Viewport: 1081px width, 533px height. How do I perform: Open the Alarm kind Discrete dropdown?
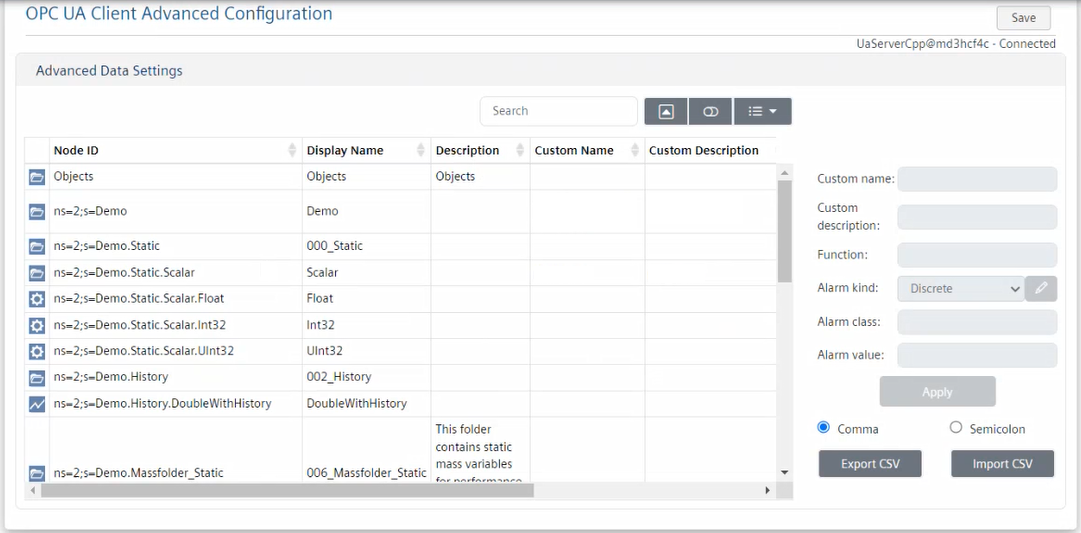click(x=961, y=288)
